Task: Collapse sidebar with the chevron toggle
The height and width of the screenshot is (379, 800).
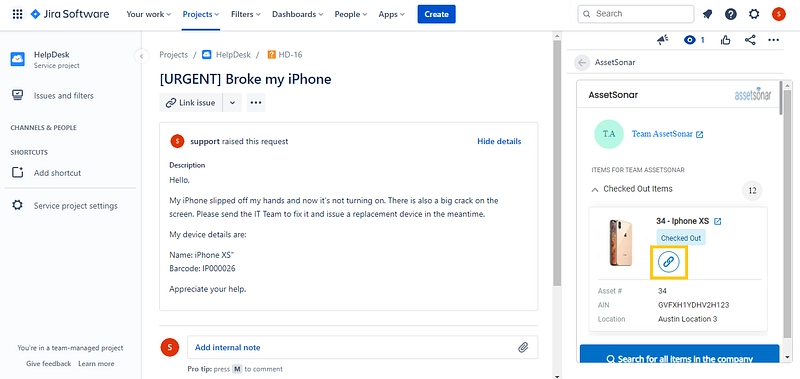Action: pyautogui.click(x=141, y=56)
